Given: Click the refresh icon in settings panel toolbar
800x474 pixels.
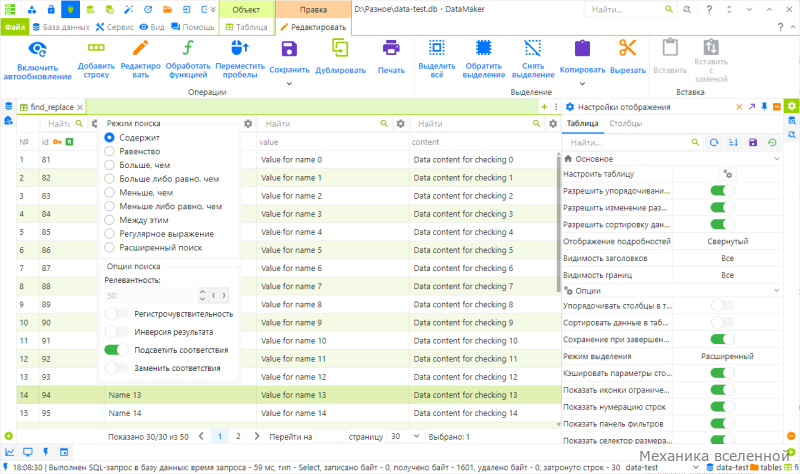Looking at the screenshot, I should click(714, 142).
